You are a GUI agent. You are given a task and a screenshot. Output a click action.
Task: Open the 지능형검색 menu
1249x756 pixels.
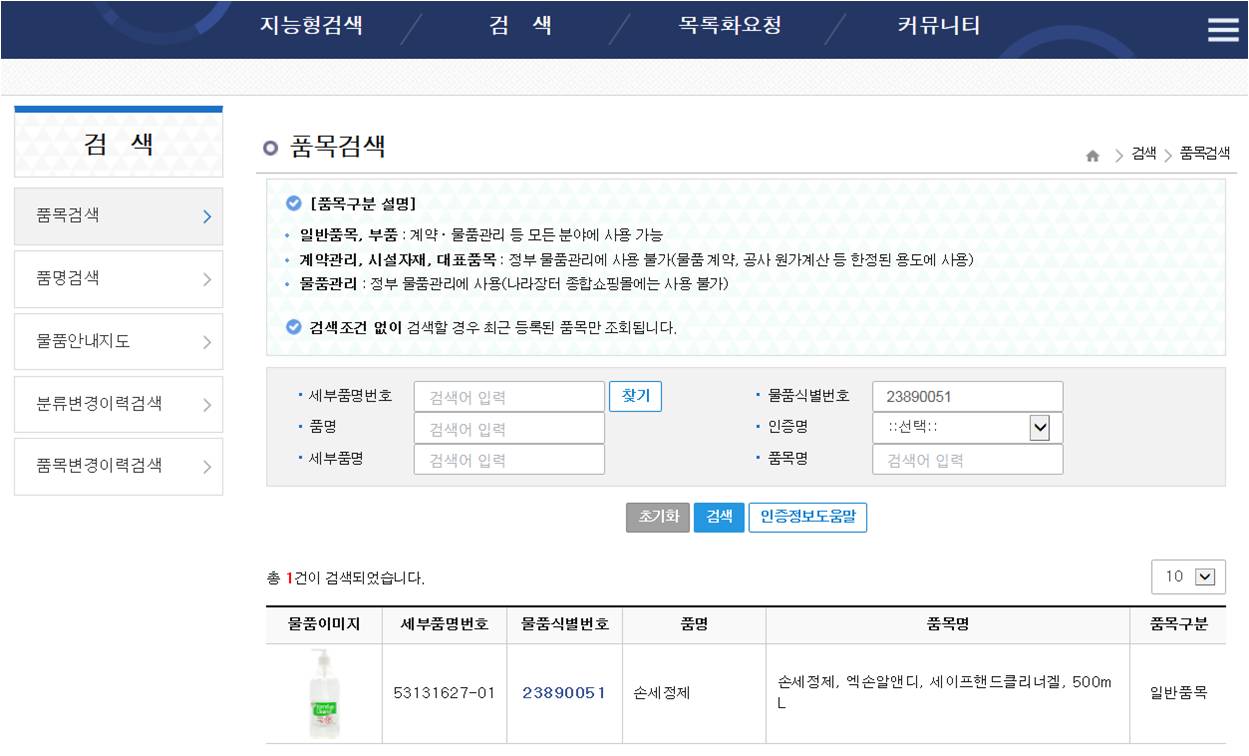311,27
